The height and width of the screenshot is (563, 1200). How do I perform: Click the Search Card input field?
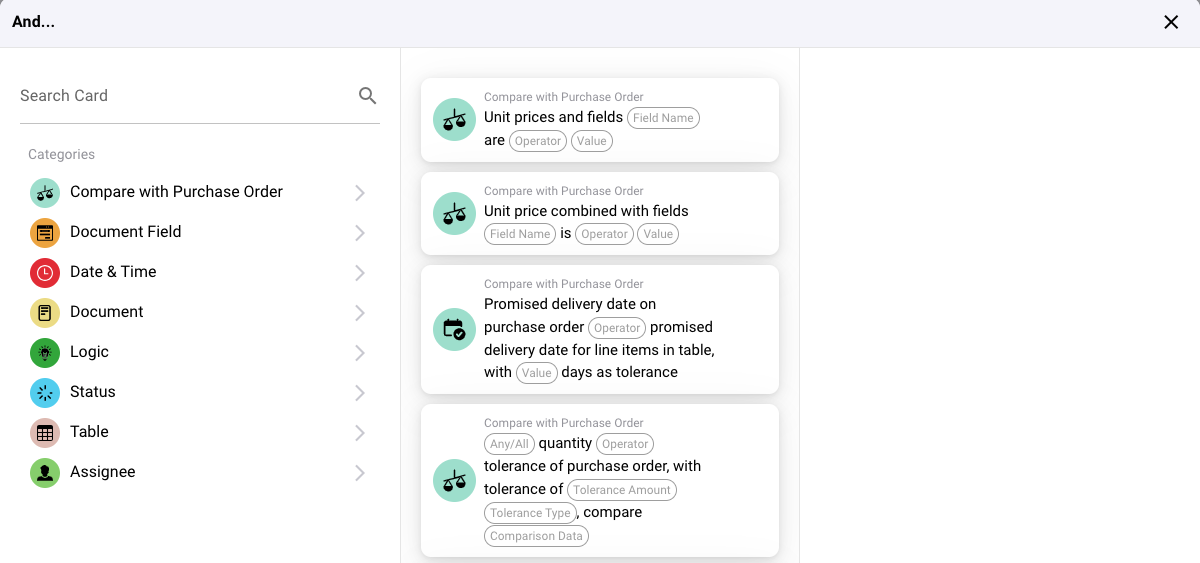[x=185, y=96]
